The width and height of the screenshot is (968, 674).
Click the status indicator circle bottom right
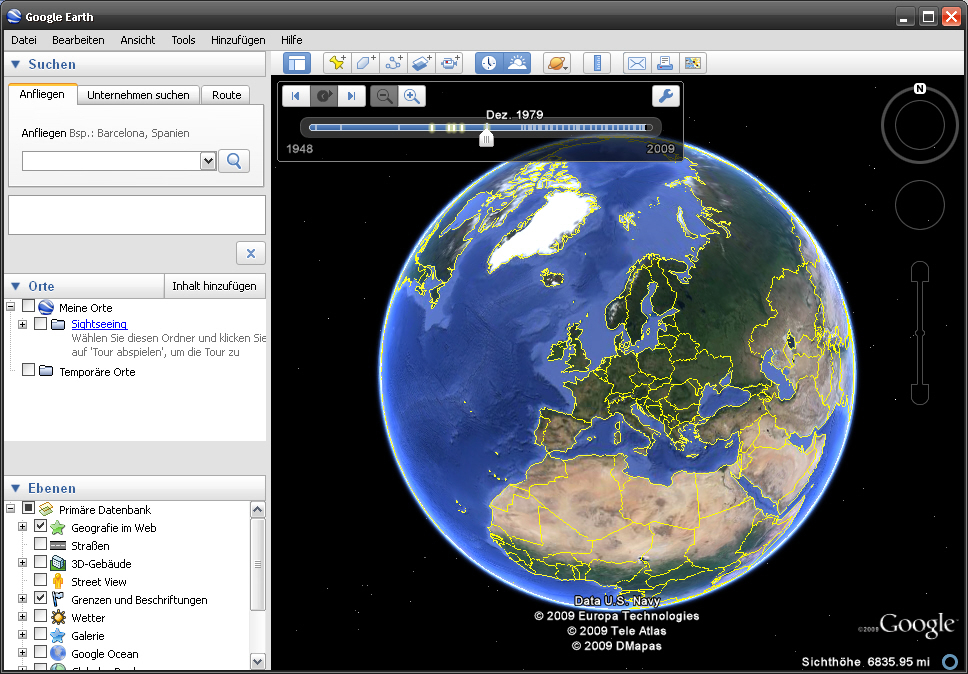click(x=950, y=662)
